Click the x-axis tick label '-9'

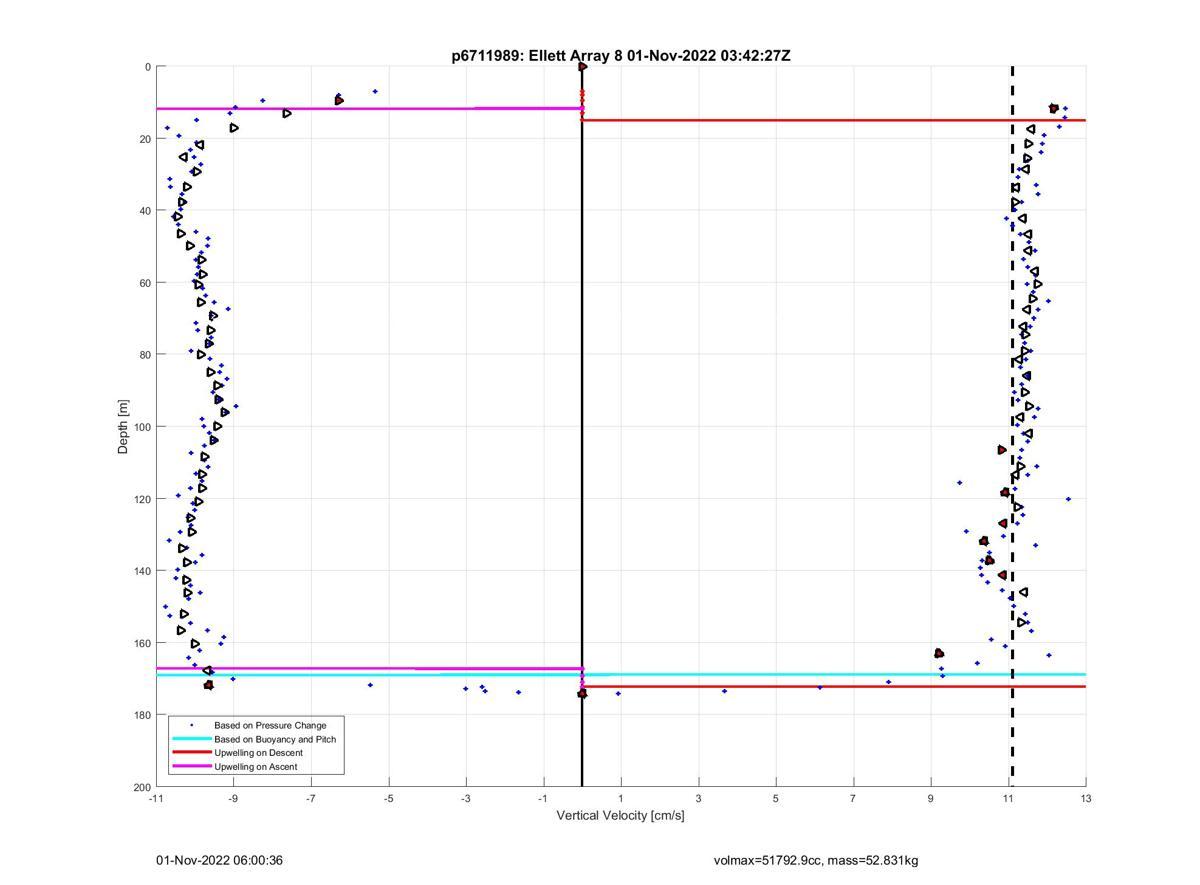tap(233, 799)
